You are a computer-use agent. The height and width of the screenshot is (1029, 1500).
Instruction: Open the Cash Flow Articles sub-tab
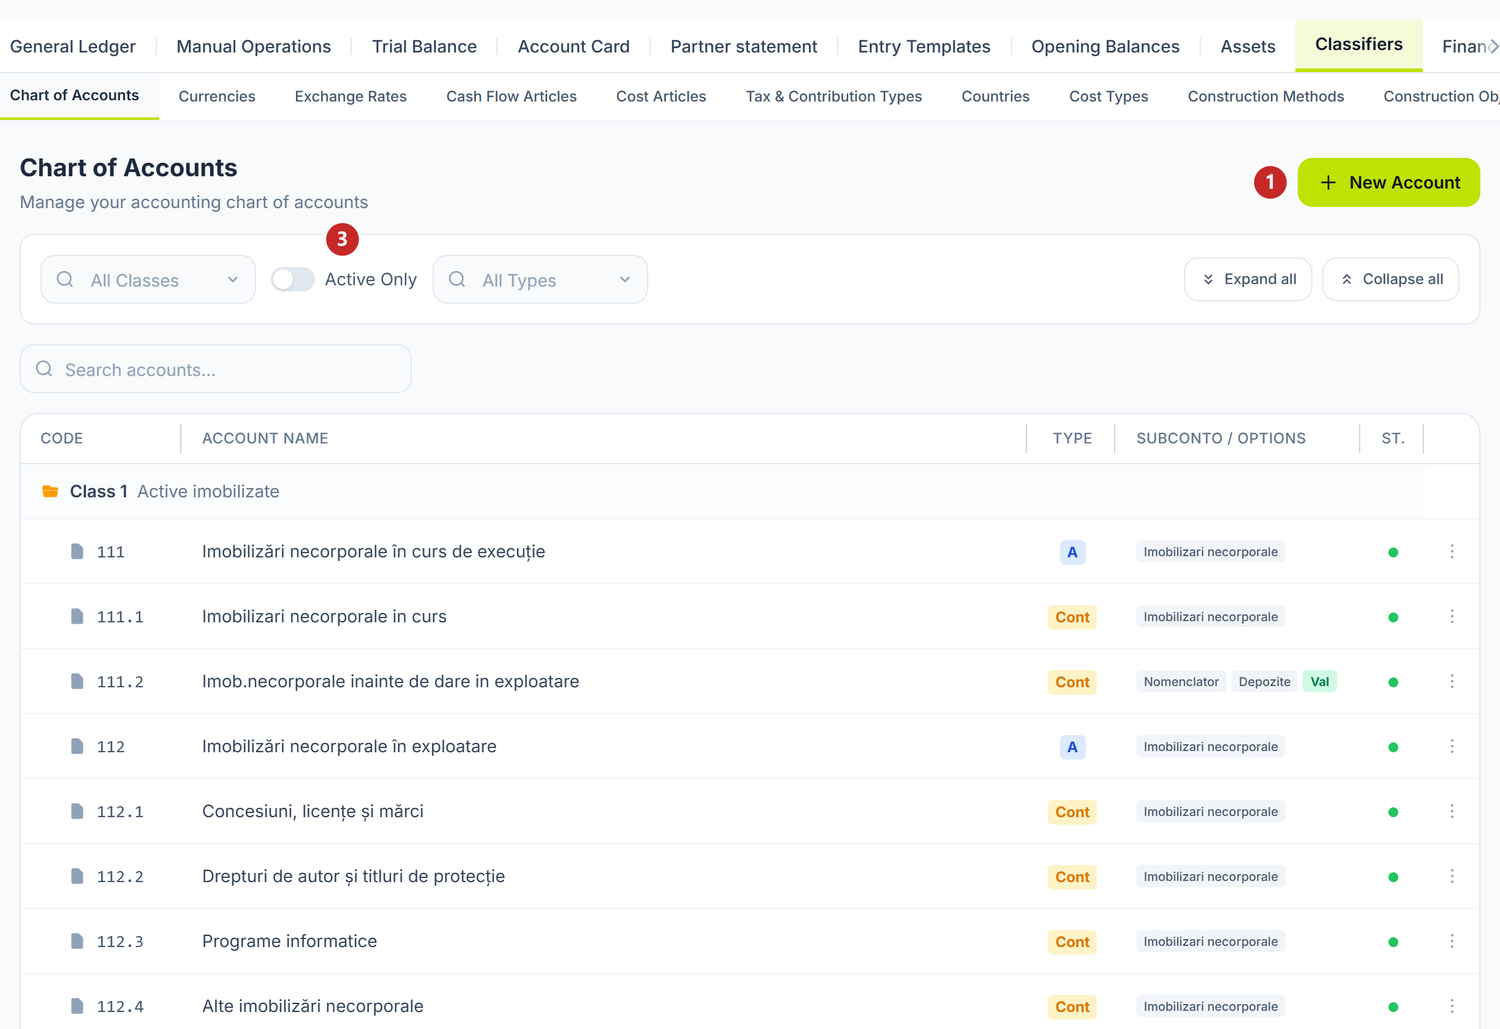(x=511, y=97)
